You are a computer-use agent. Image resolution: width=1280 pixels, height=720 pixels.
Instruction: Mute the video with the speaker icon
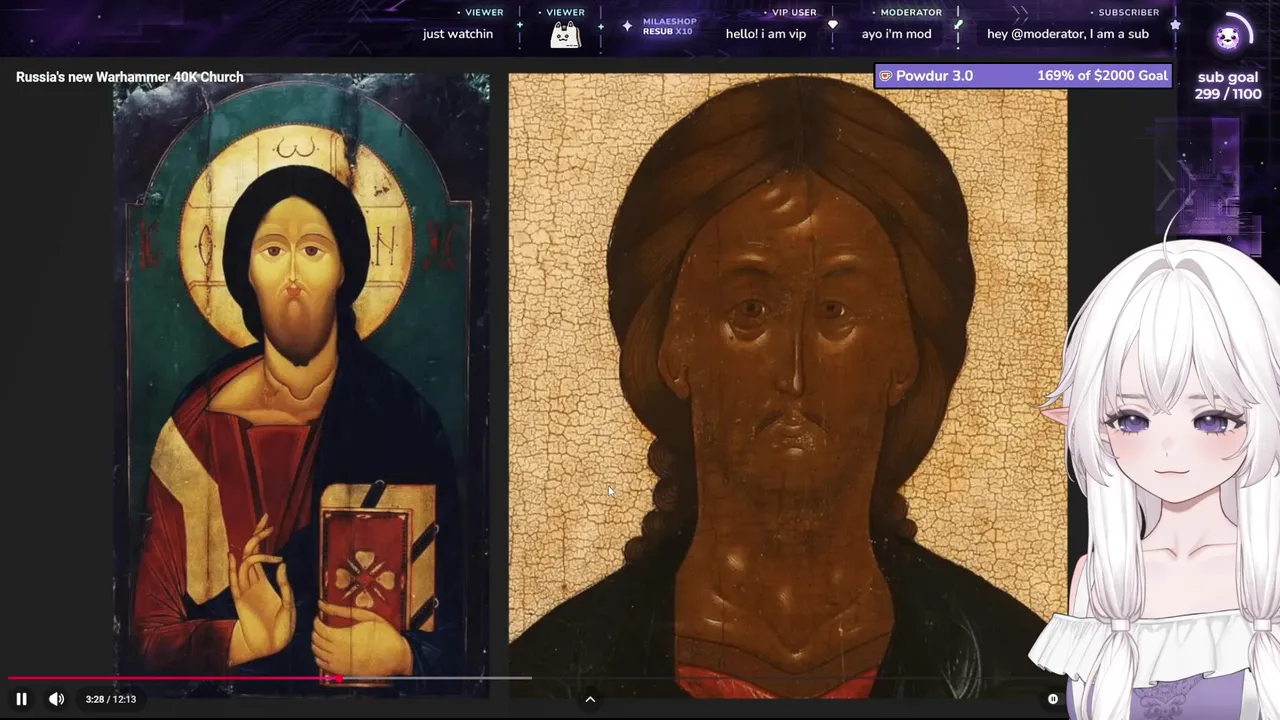coord(56,699)
